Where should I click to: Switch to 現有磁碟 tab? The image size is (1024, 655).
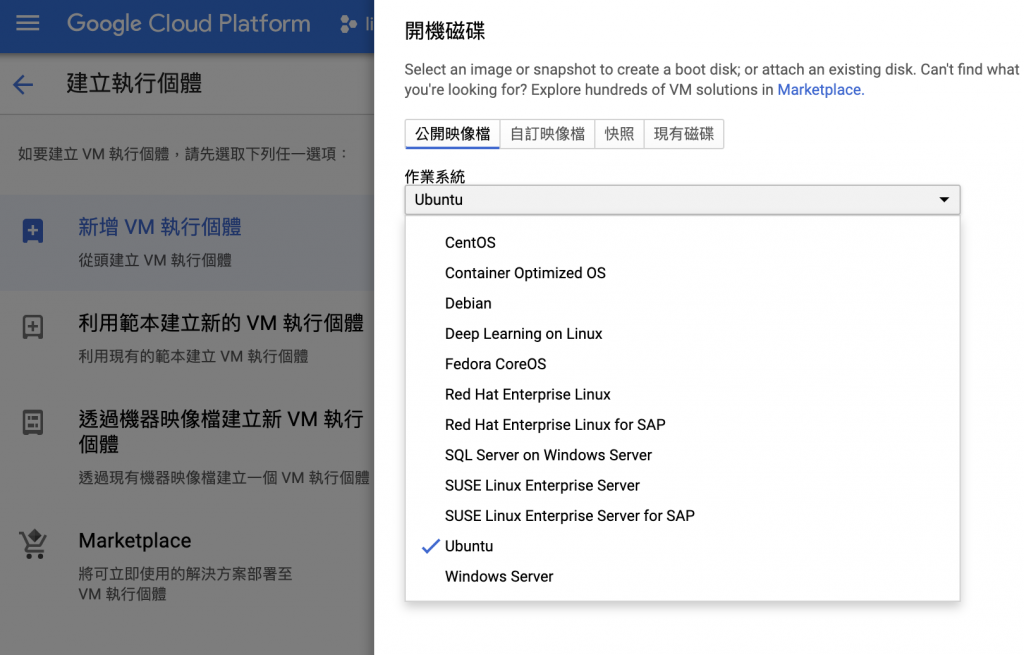(x=684, y=134)
